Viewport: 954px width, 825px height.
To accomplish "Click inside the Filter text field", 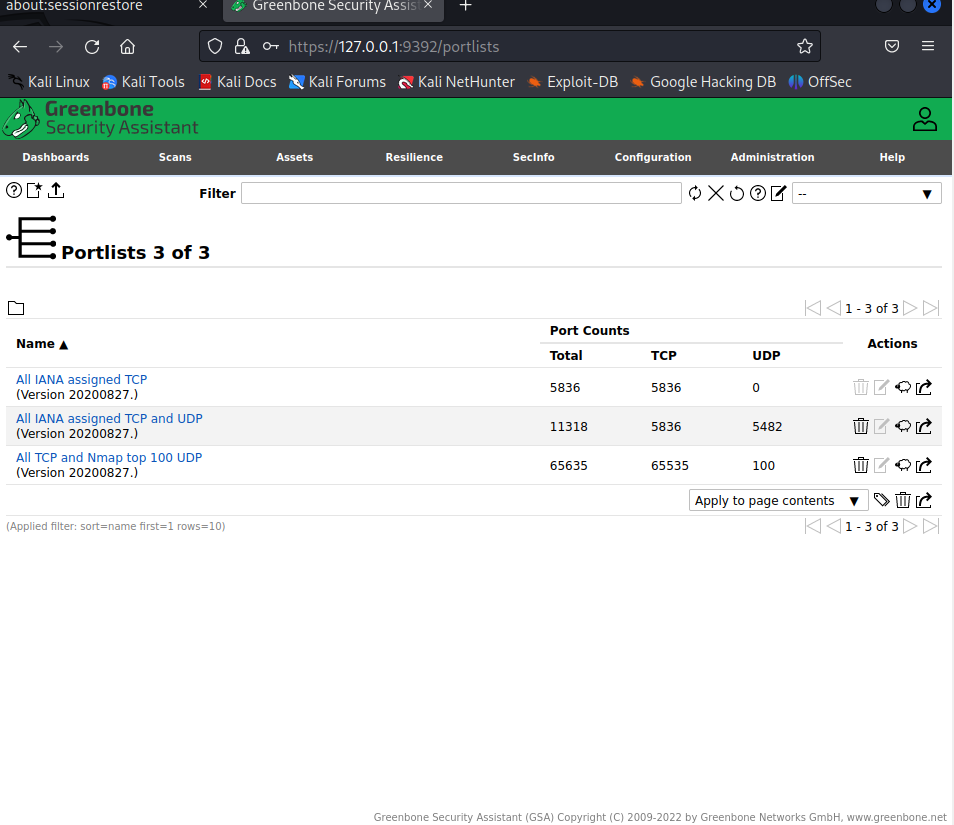I will pyautogui.click(x=461, y=193).
